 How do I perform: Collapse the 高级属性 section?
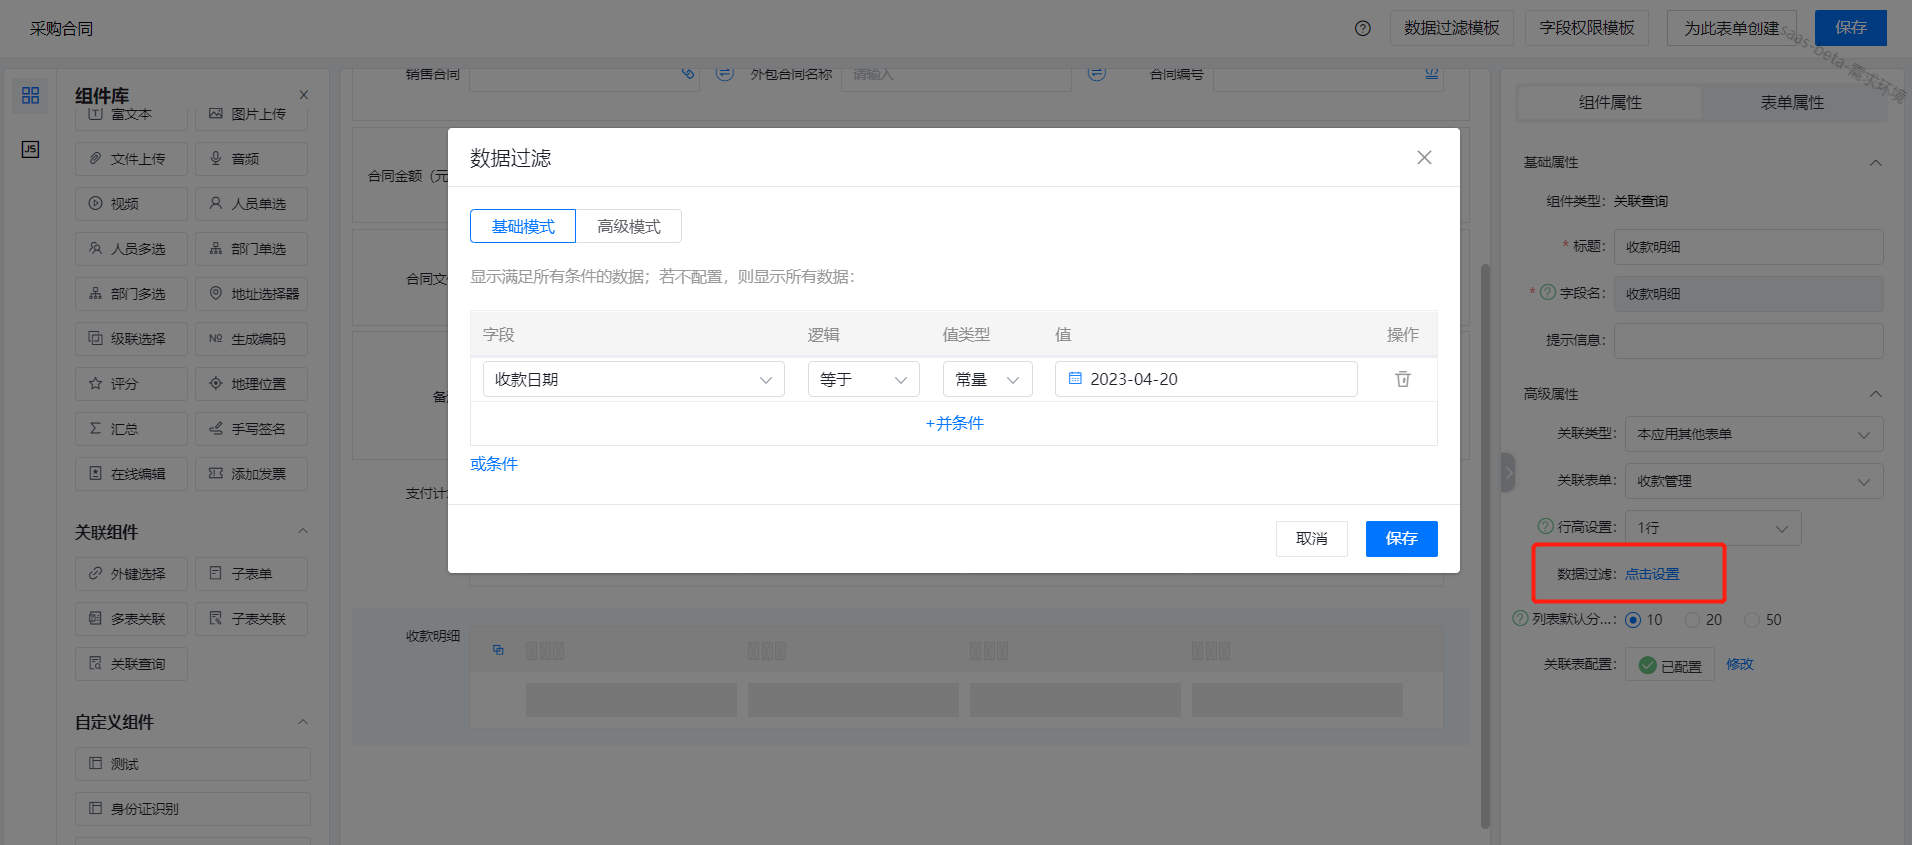[x=1876, y=394]
